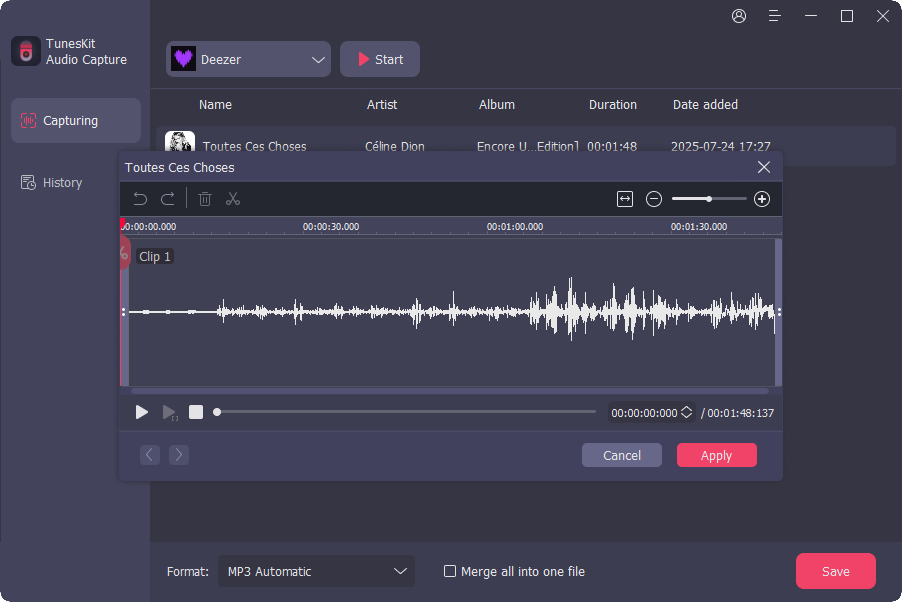Enable Merge all into one file
Viewport: 902px width, 602px height.
(451, 571)
